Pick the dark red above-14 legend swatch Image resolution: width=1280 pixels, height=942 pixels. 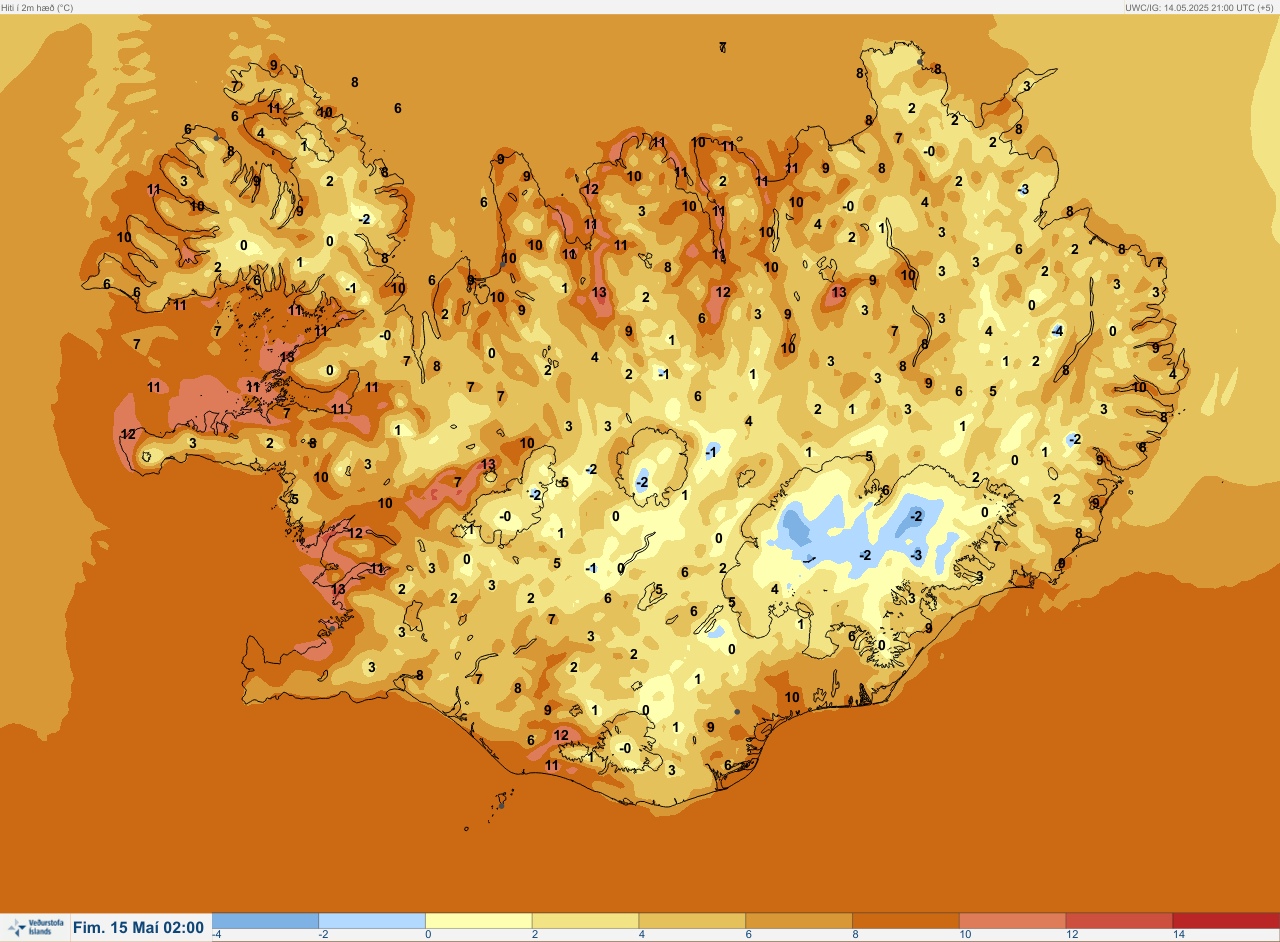(1226, 921)
